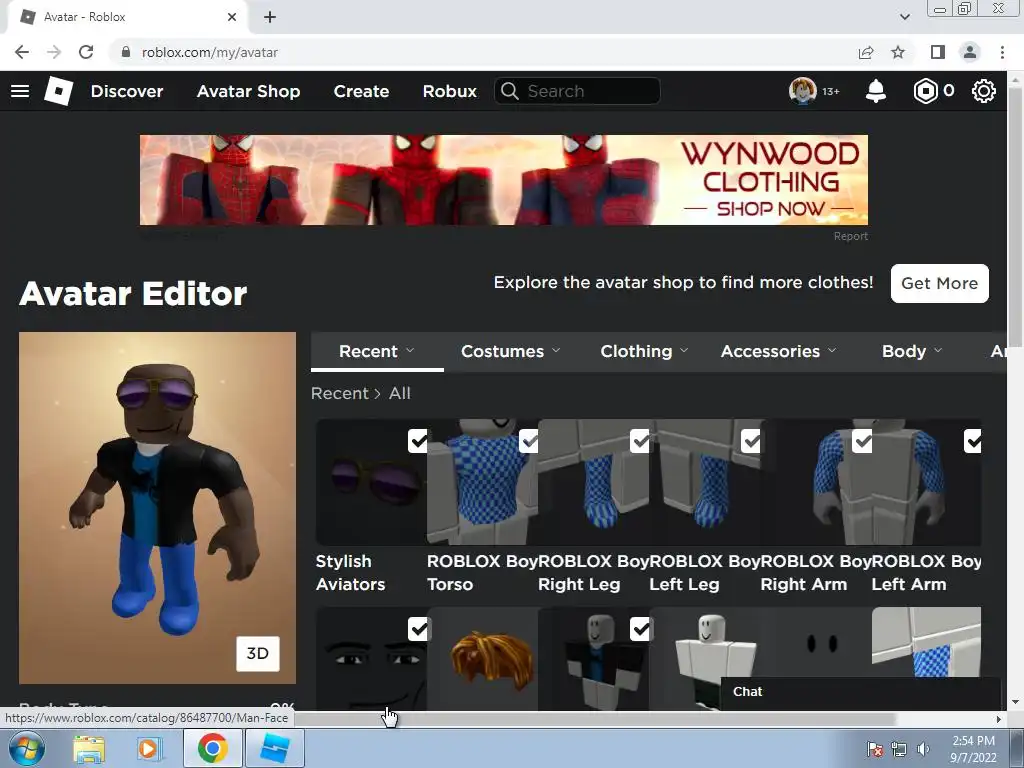The image size is (1024, 768).
Task: Open the settings gear icon
Action: [984, 91]
